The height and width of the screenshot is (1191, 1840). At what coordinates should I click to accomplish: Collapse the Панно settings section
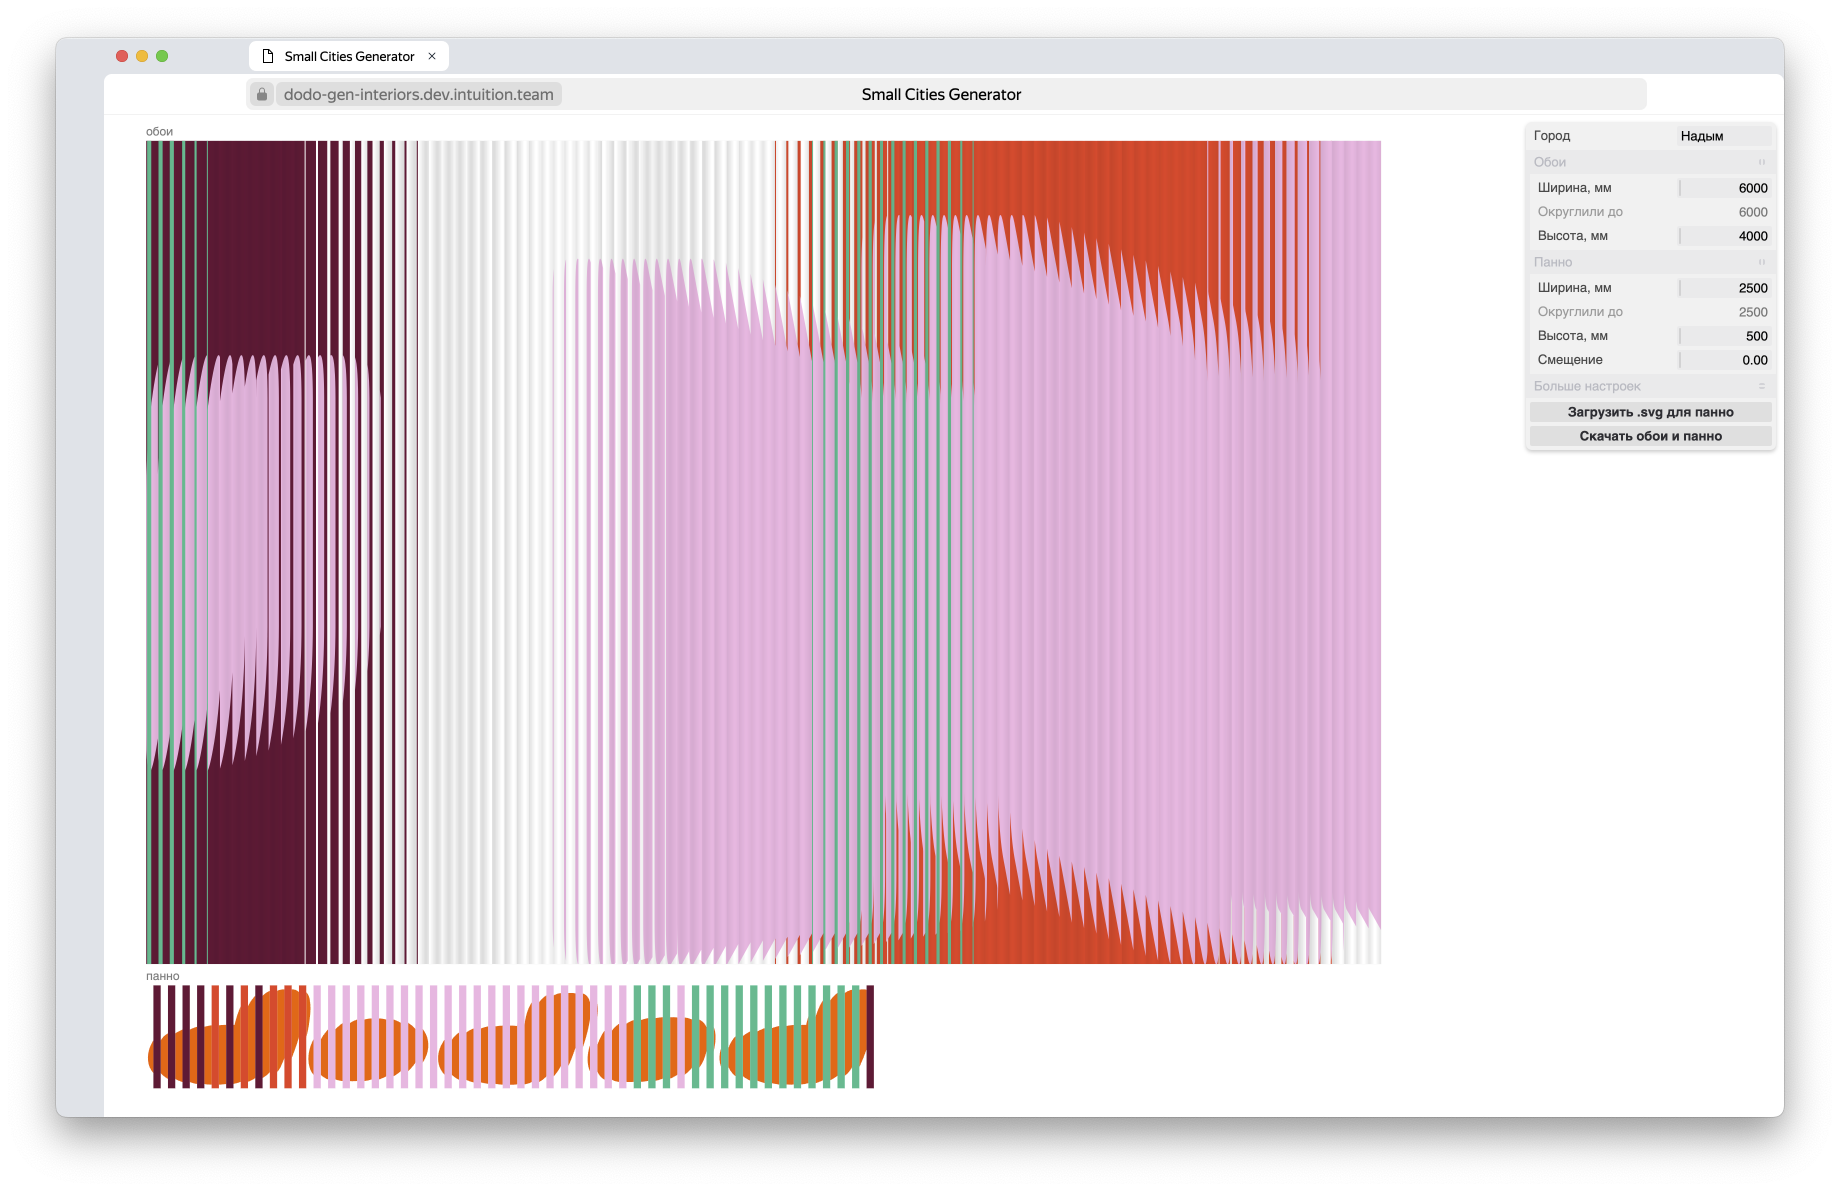tap(1650, 262)
